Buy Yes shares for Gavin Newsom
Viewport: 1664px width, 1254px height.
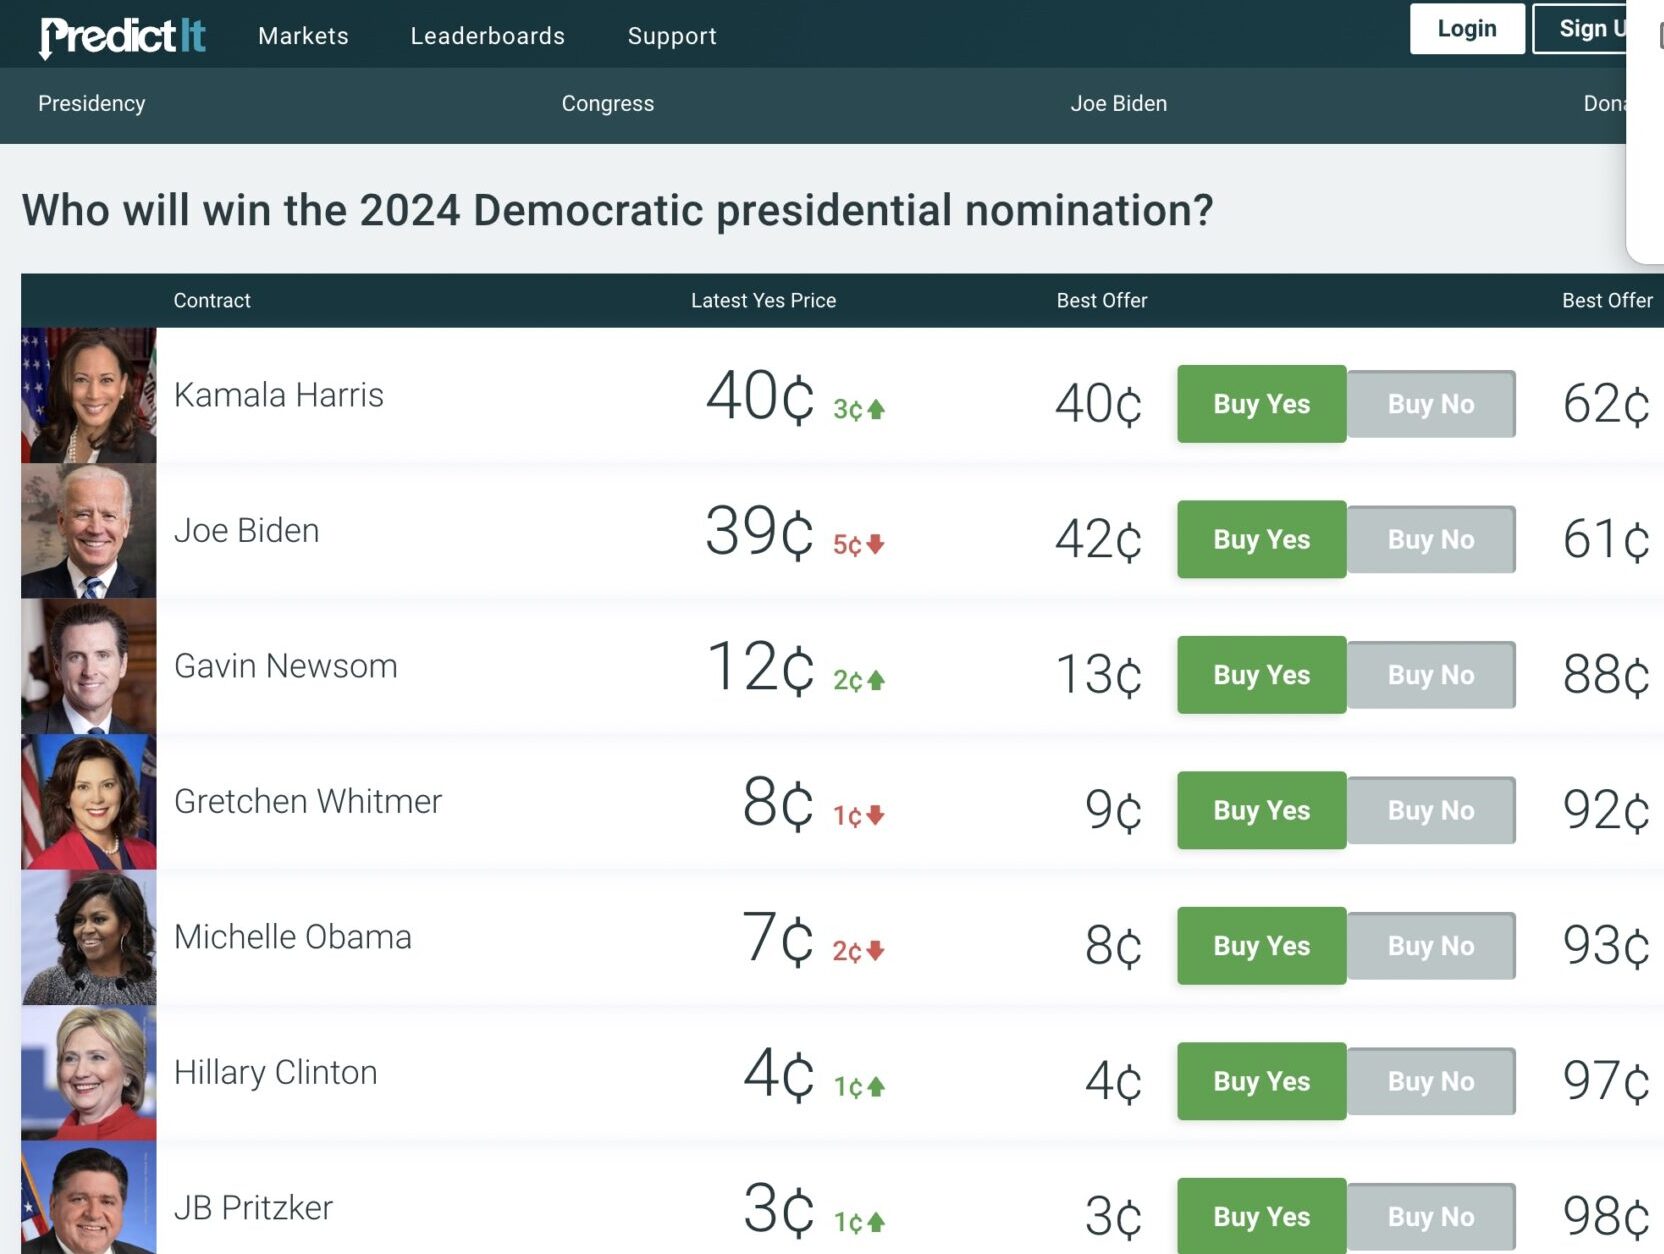click(x=1261, y=675)
